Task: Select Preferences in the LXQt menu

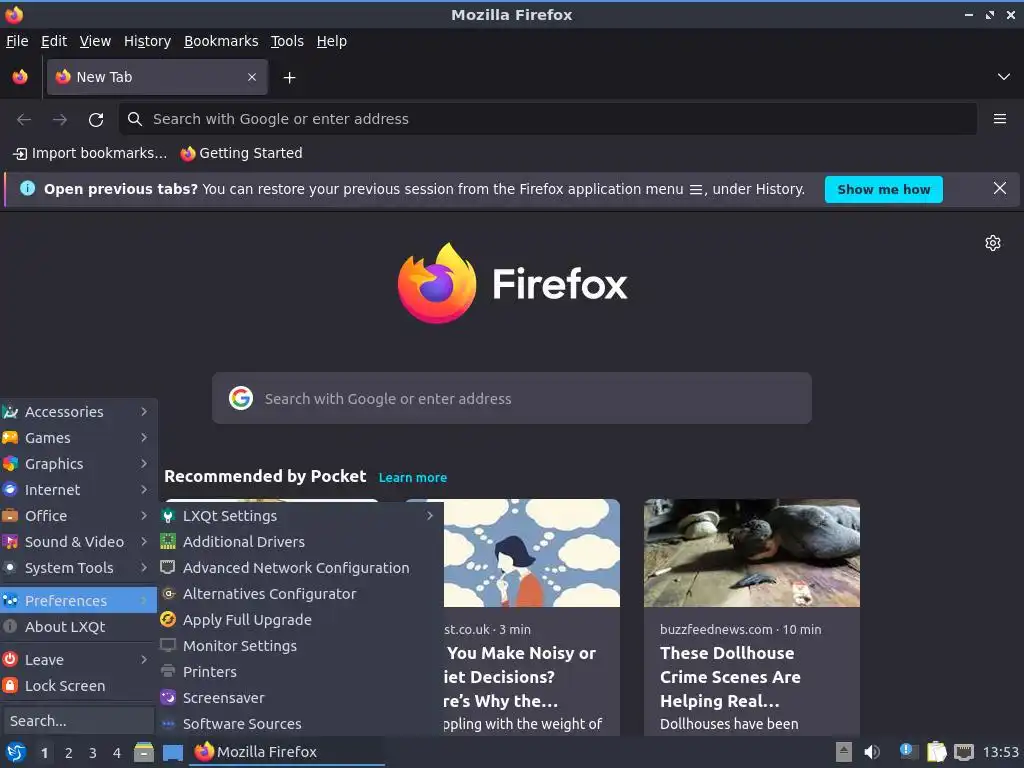Action: click(x=78, y=601)
